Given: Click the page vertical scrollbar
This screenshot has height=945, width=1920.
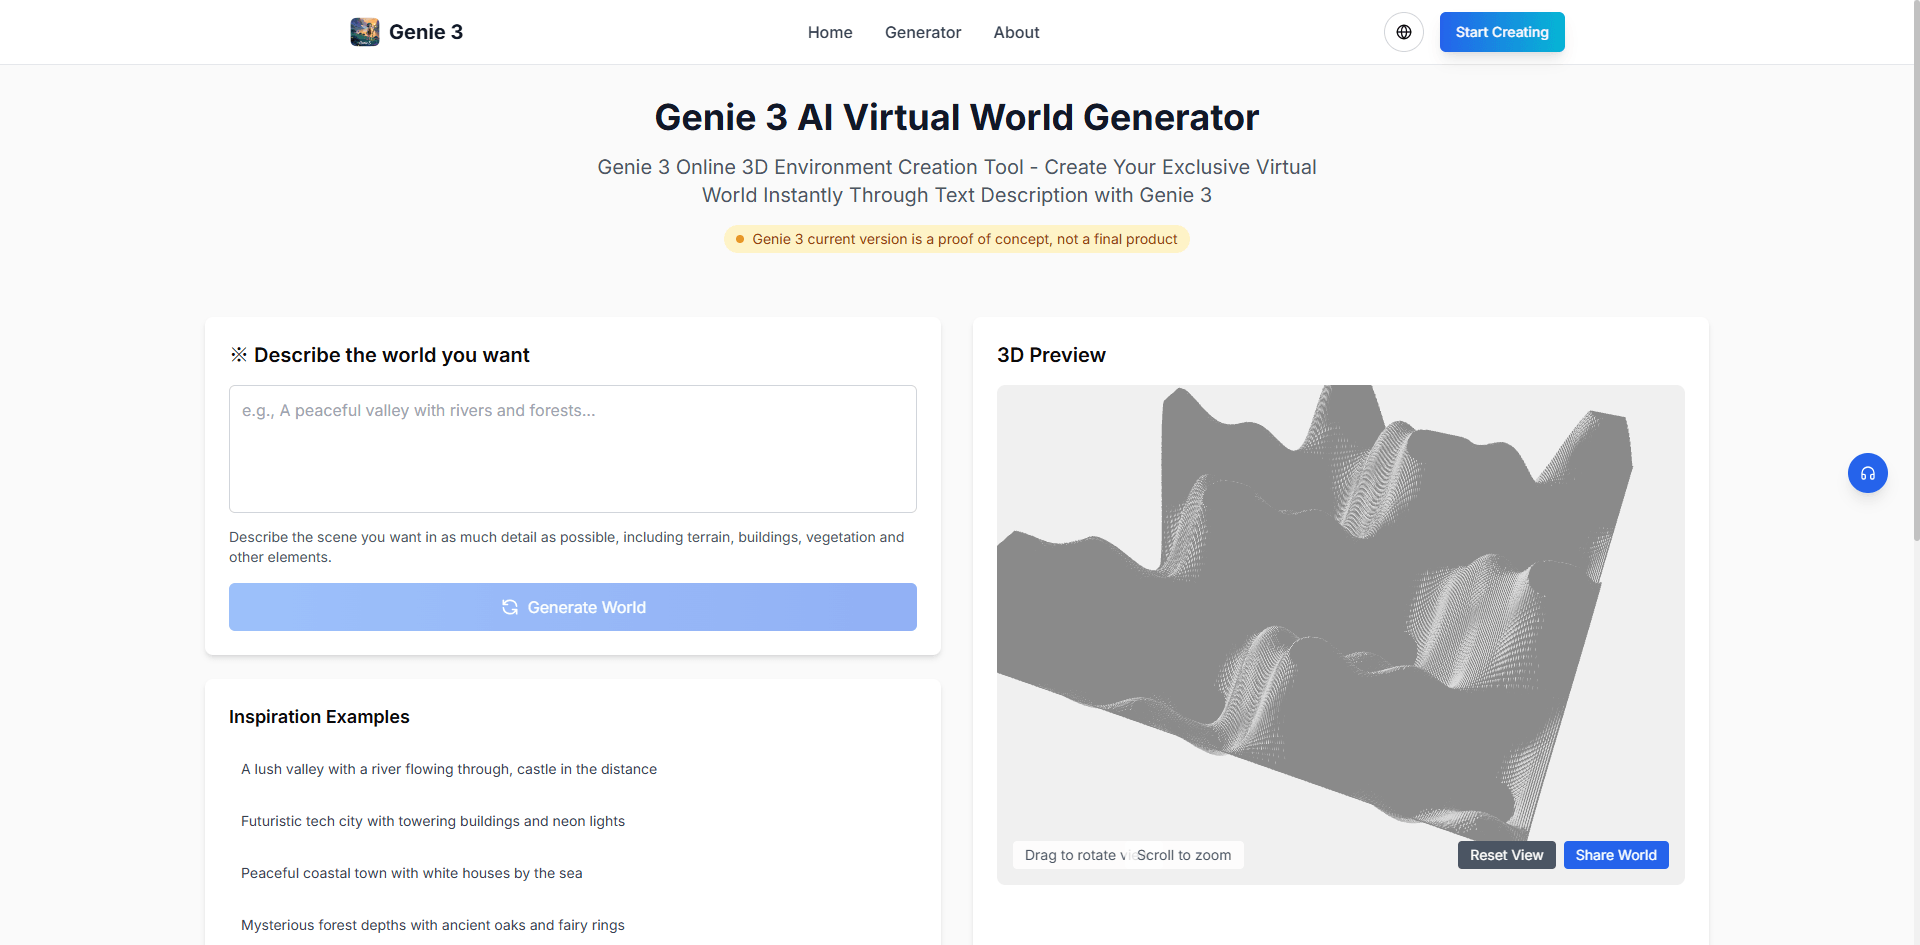Looking at the screenshot, I should click(x=1914, y=300).
